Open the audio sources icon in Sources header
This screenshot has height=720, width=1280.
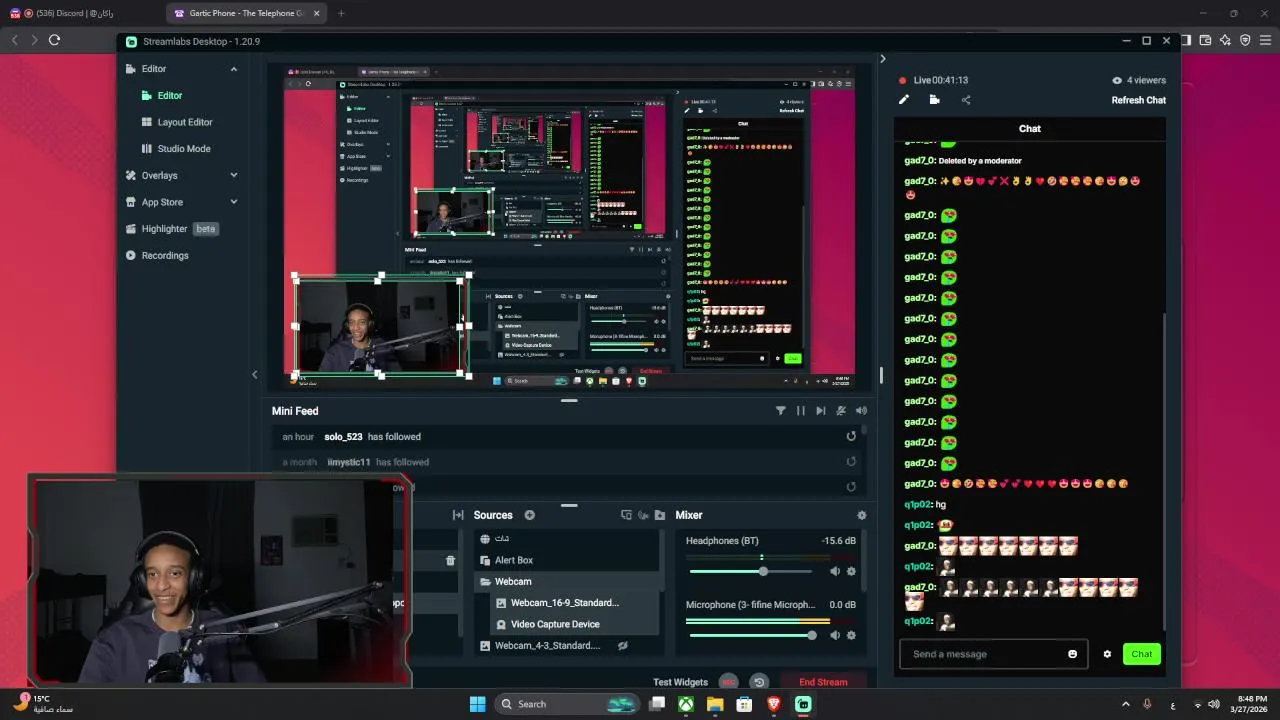click(x=643, y=515)
